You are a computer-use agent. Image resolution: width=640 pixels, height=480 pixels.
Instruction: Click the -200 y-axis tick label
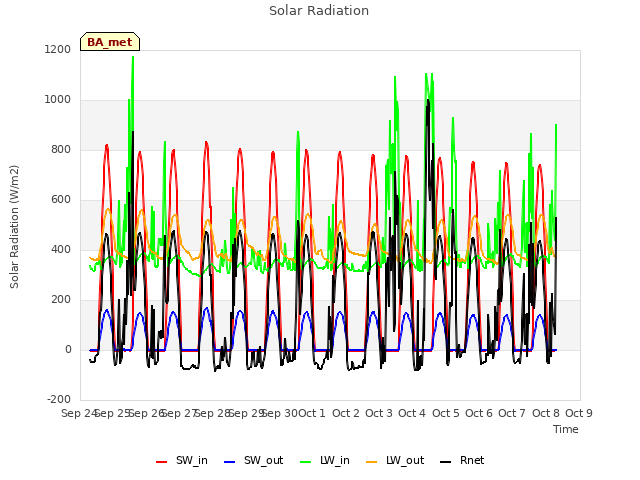pos(59,400)
